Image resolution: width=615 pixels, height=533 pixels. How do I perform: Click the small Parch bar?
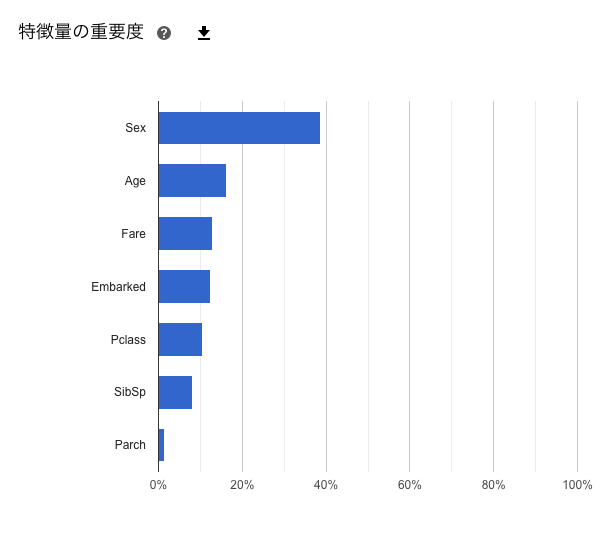[x=161, y=445]
